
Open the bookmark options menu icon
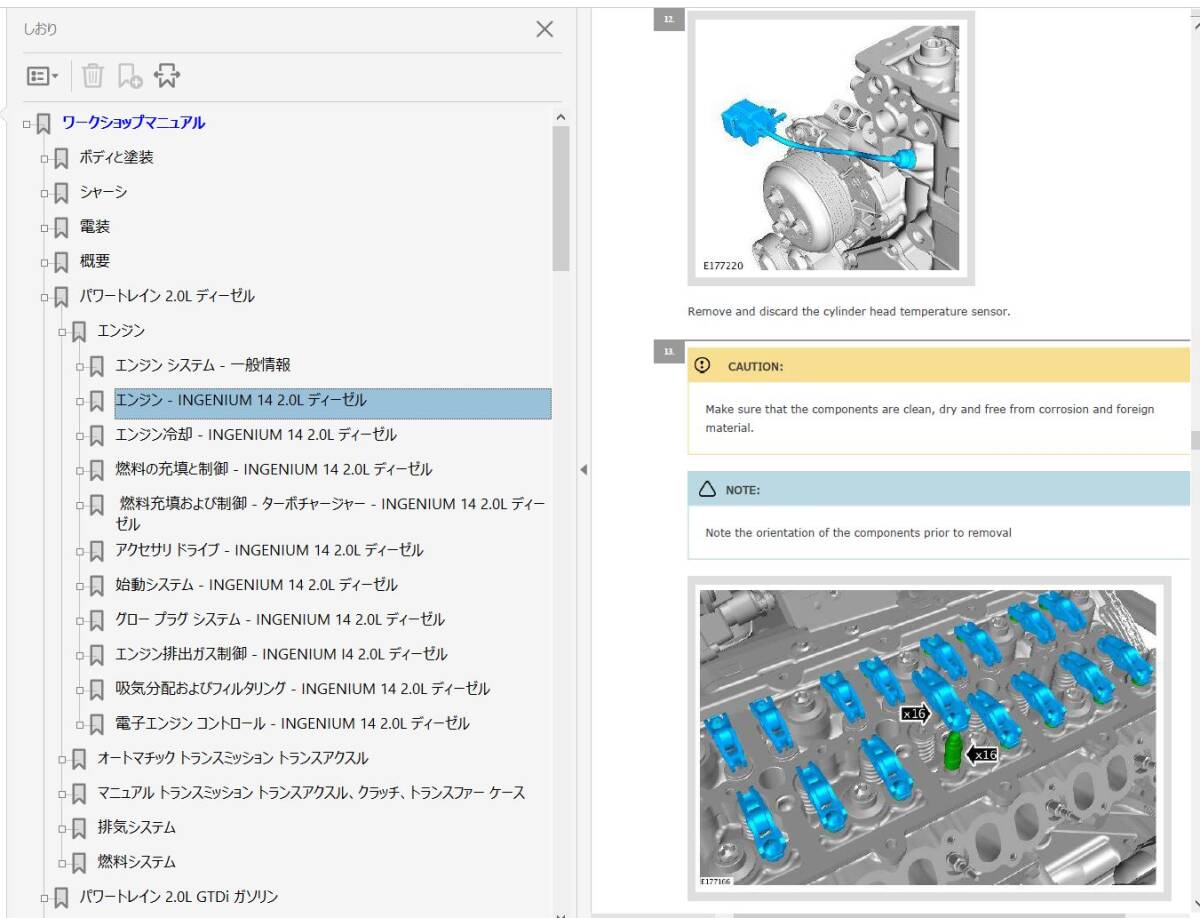coord(42,76)
